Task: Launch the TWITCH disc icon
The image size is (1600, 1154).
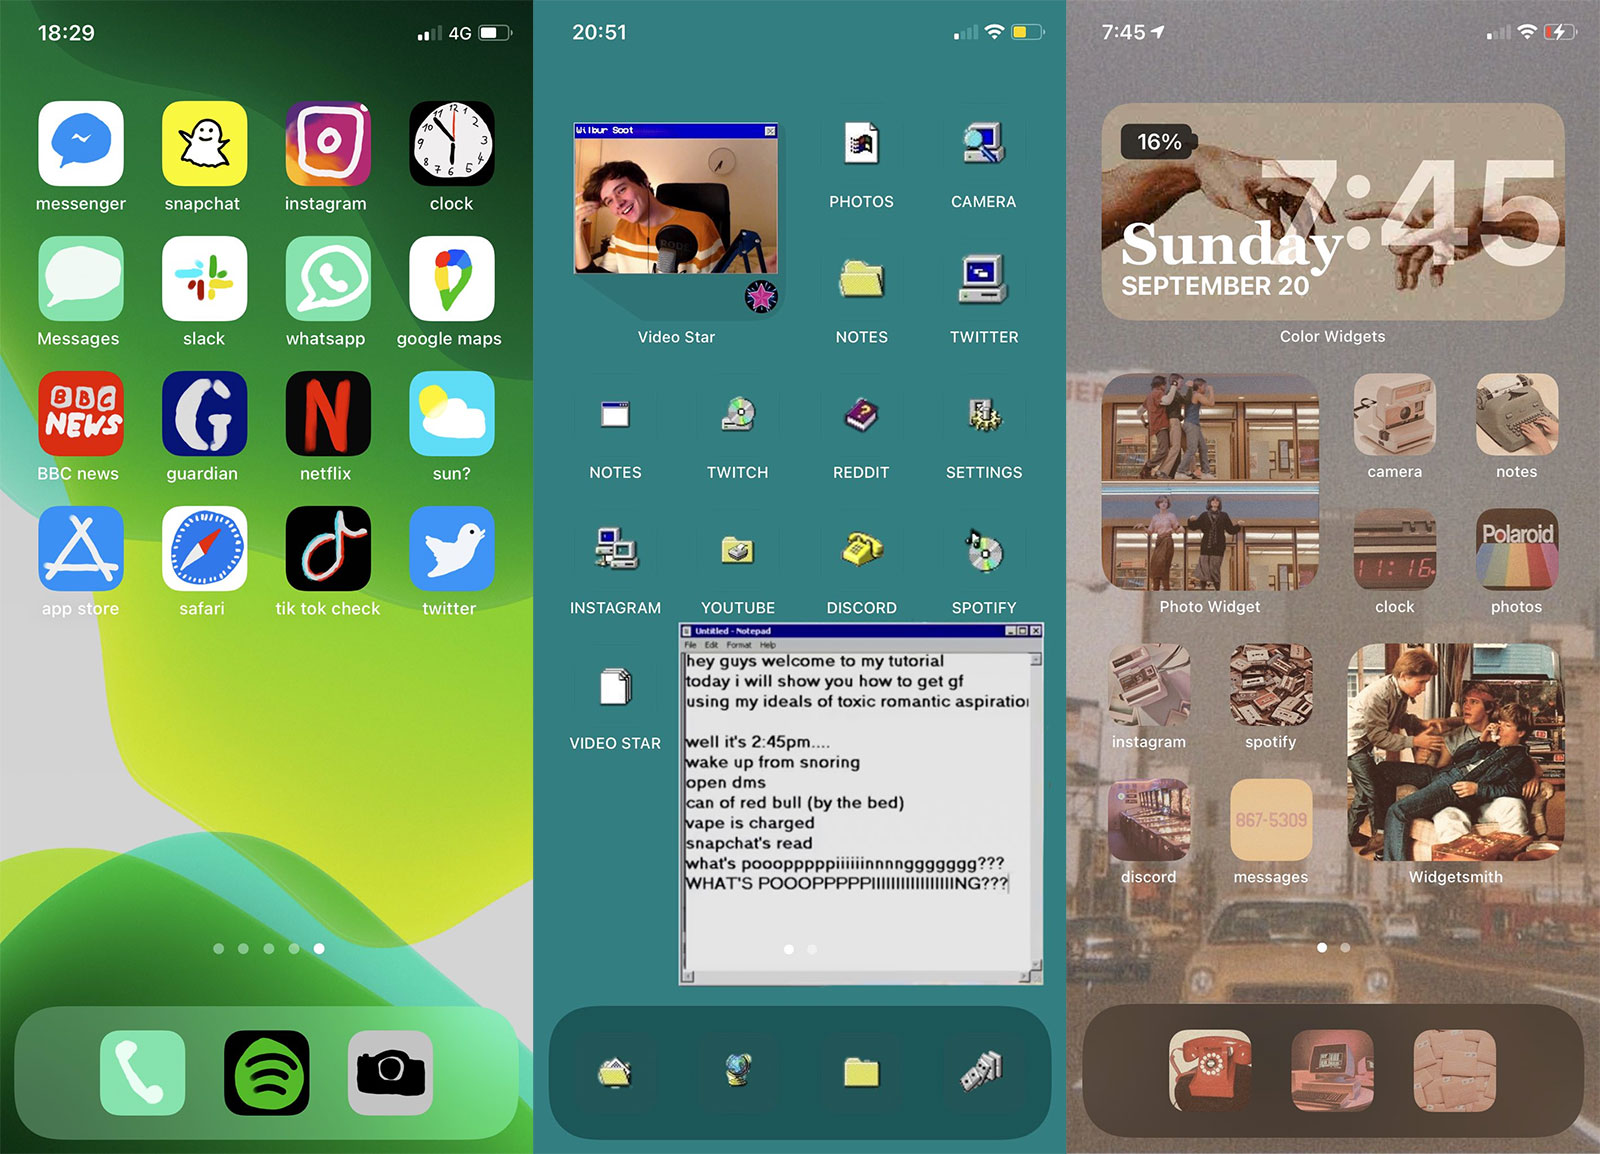Action: (x=738, y=414)
